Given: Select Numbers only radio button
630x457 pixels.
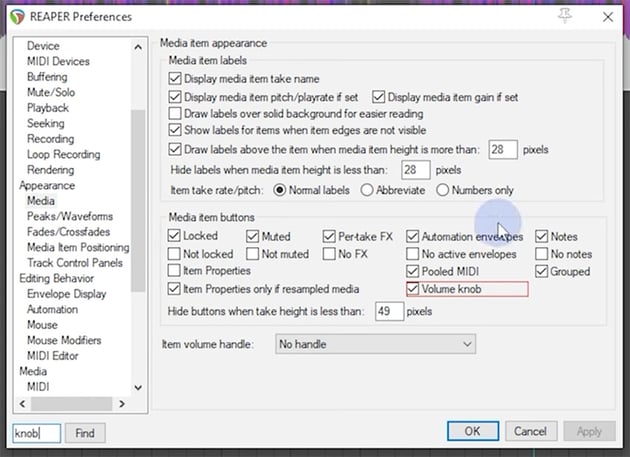Looking at the screenshot, I should click(442, 190).
